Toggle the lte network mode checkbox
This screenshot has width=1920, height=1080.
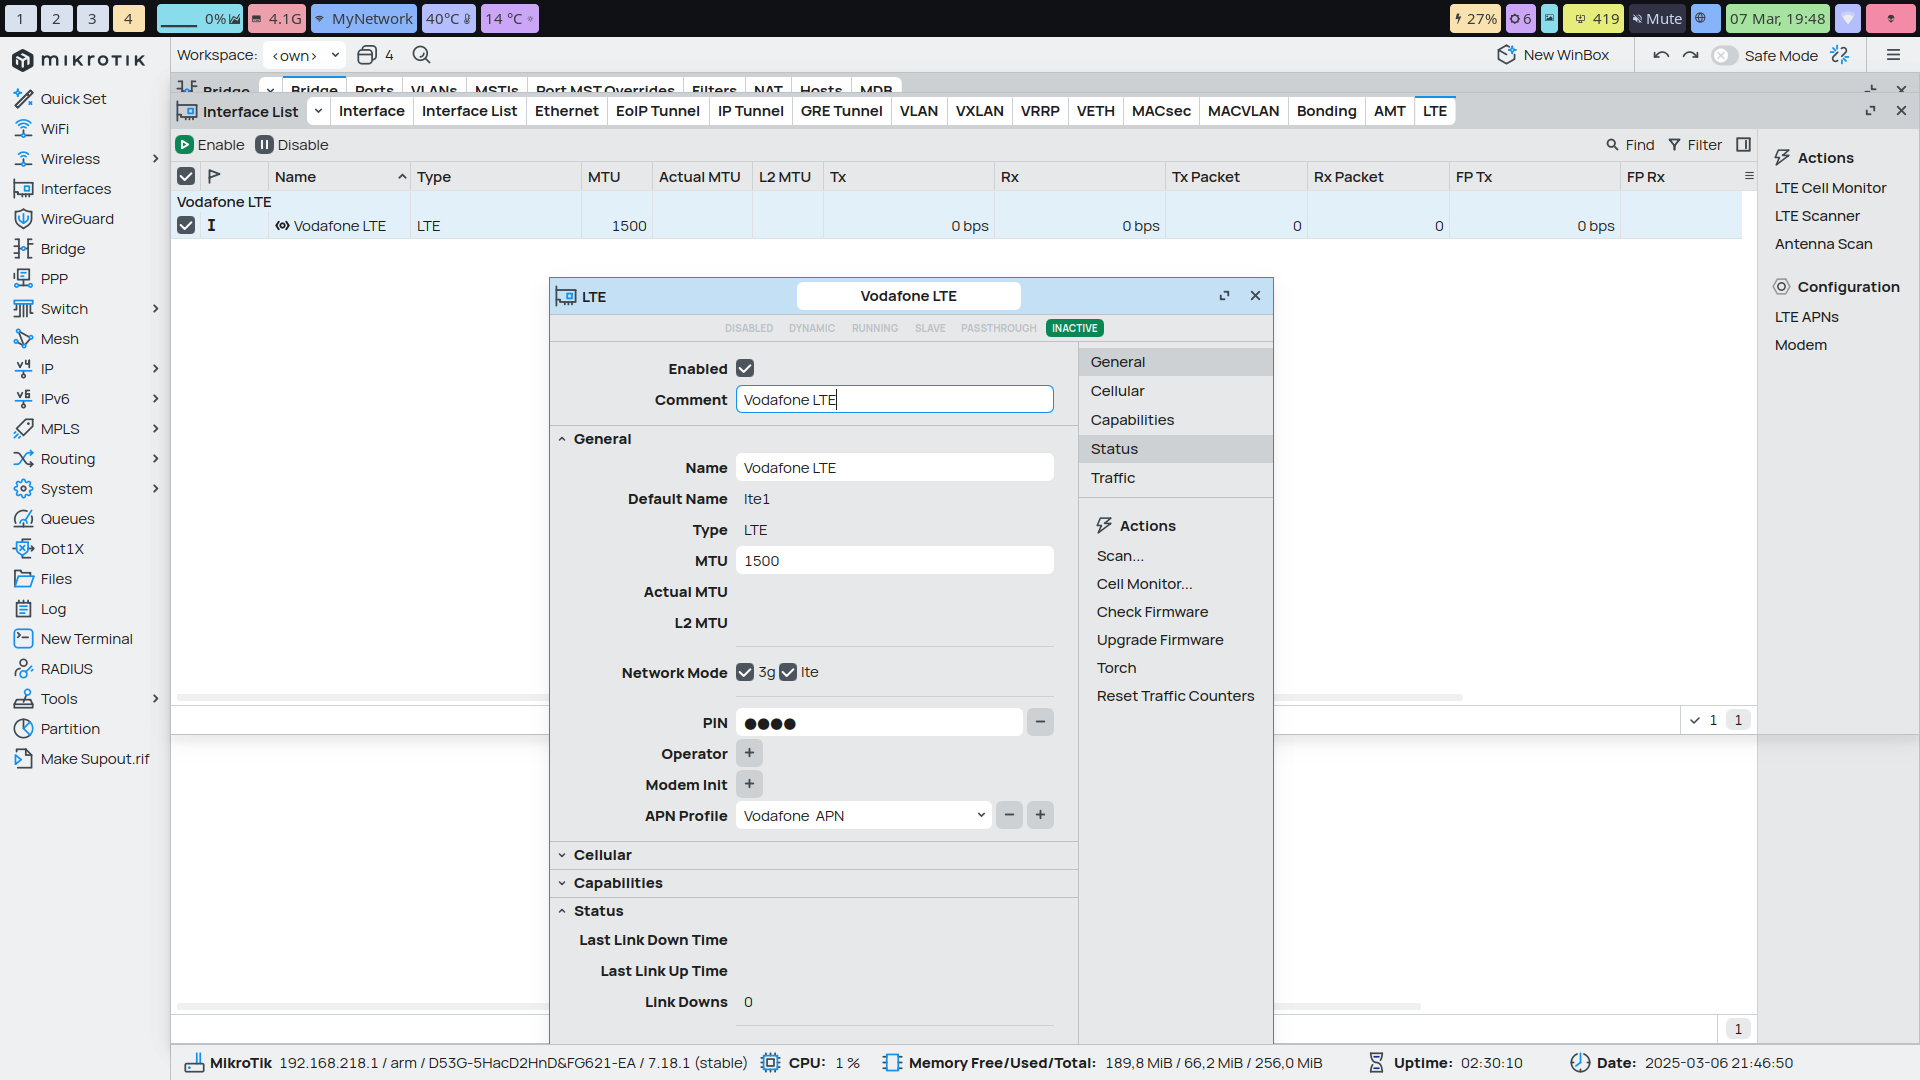coord(790,672)
